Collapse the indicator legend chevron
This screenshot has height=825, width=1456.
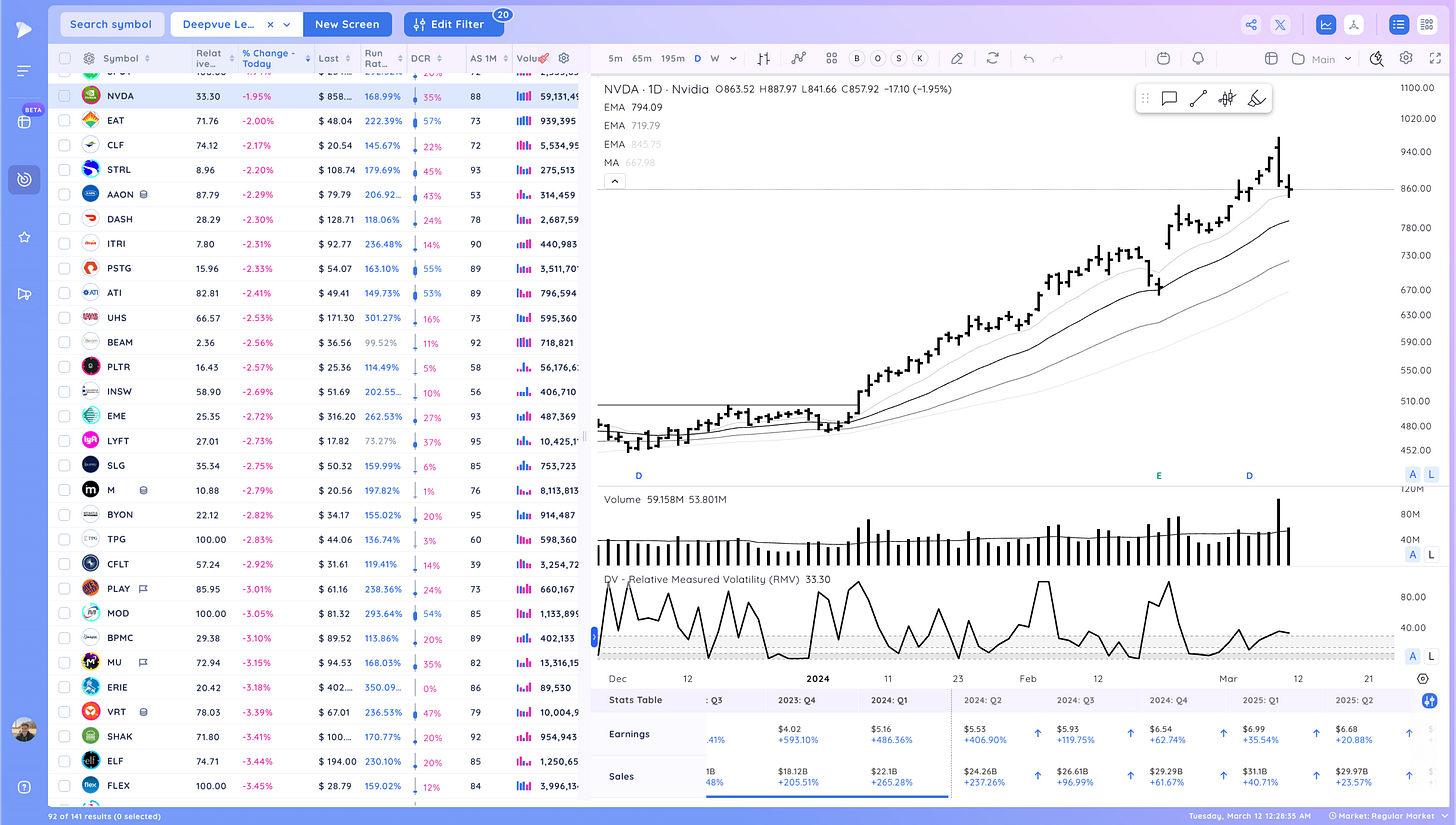pos(614,181)
